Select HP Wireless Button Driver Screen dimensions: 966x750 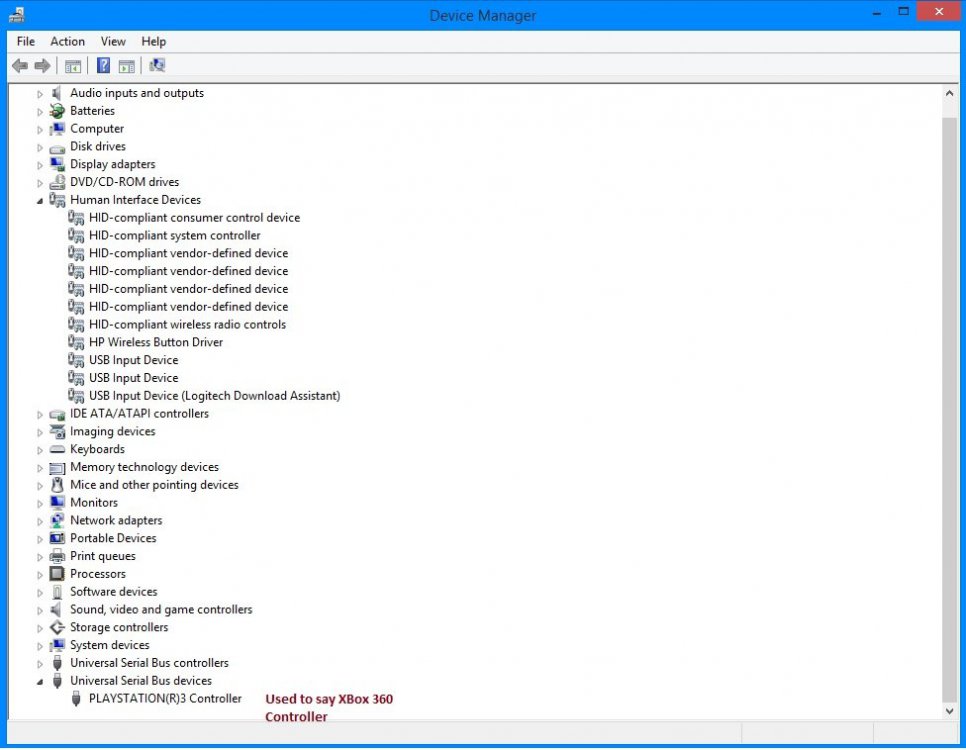pos(155,342)
